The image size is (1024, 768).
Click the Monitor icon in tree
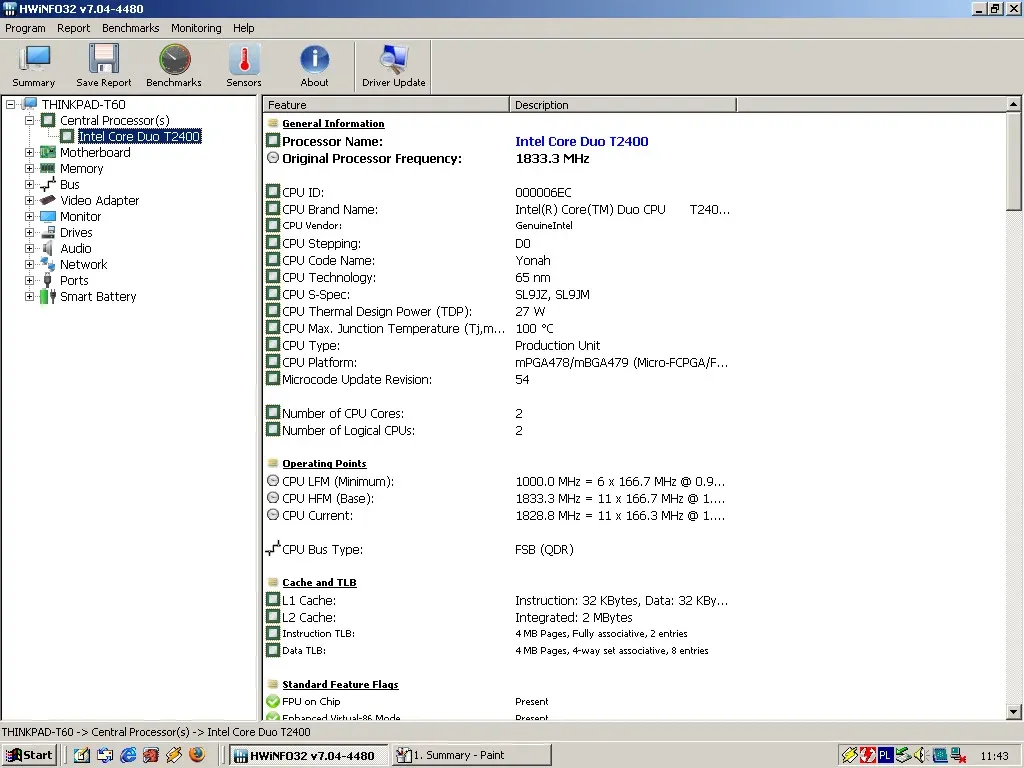[x=48, y=216]
